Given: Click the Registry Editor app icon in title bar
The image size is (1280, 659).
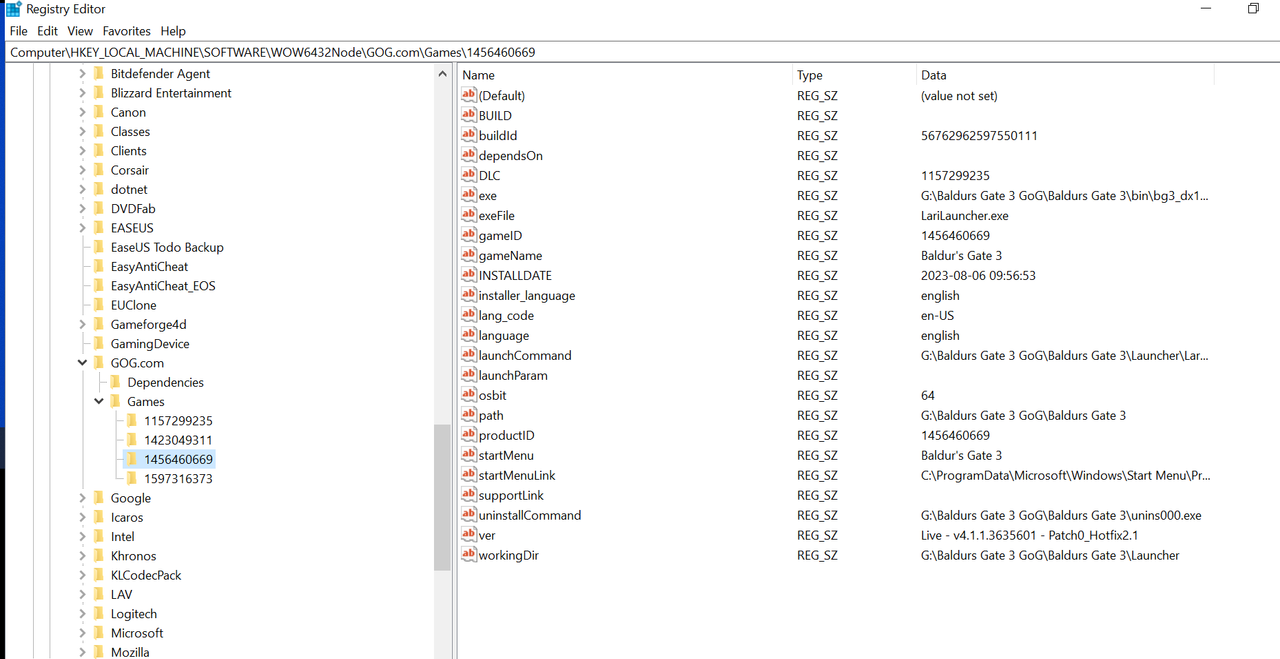Looking at the screenshot, I should point(13,9).
